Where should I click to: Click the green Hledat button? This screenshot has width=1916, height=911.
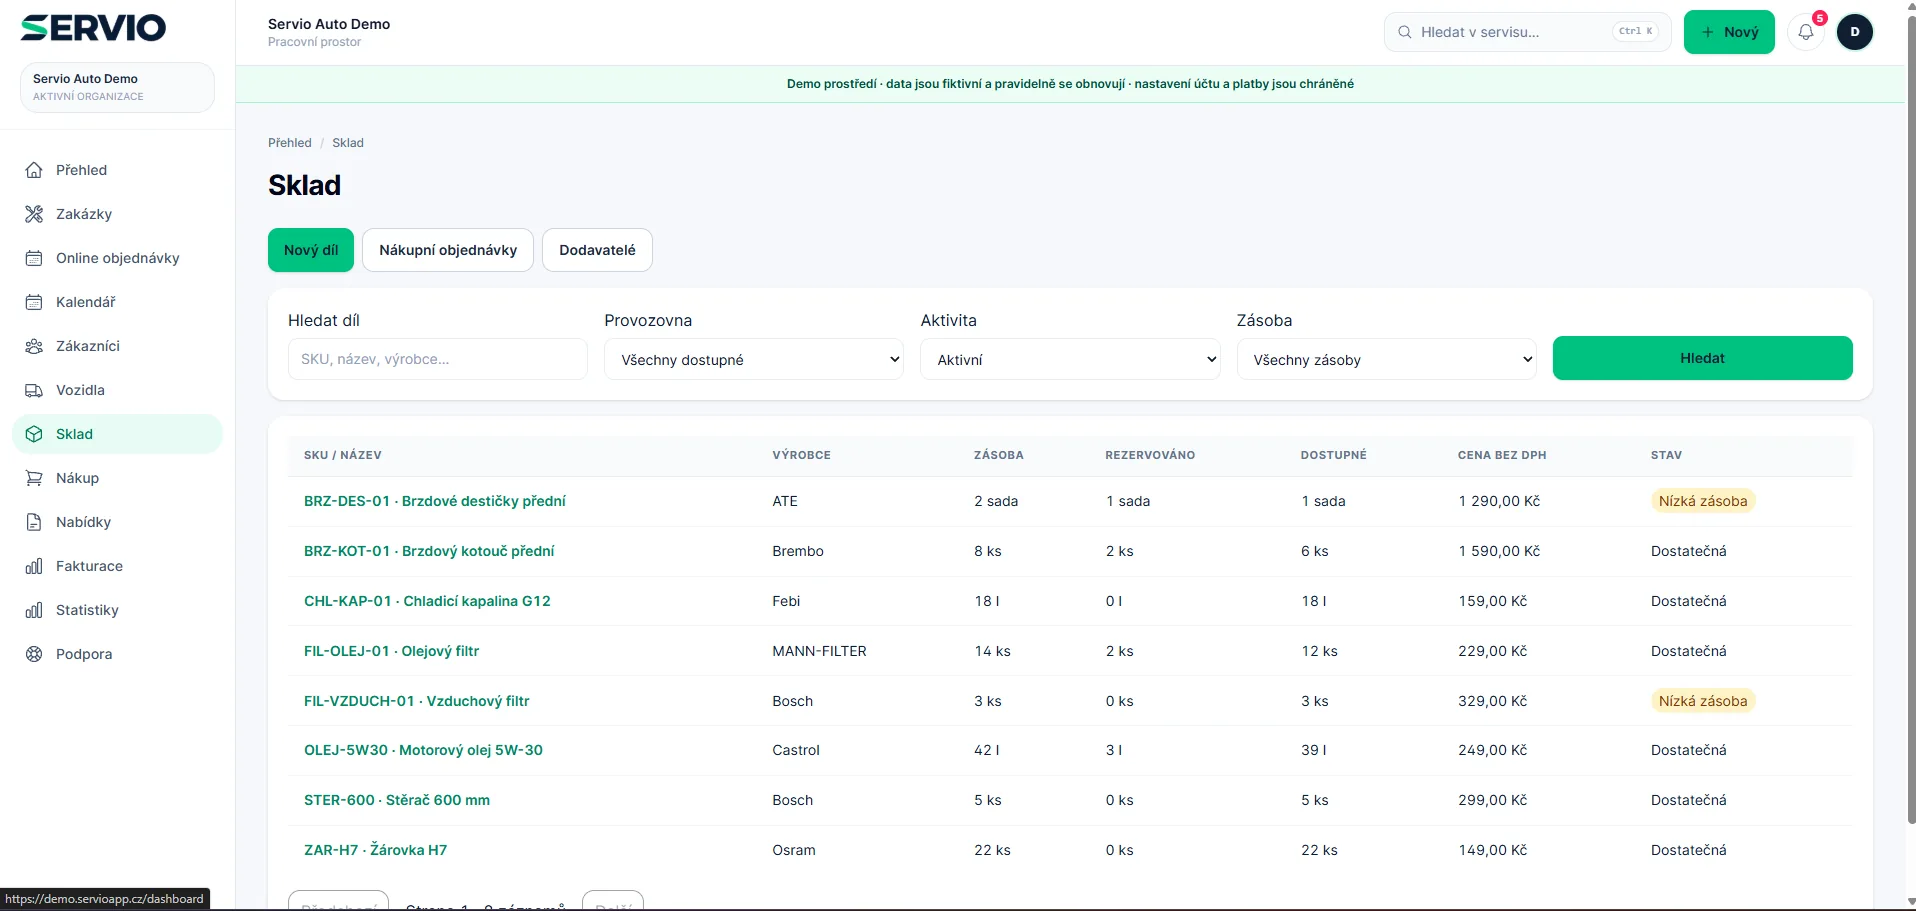(1702, 358)
